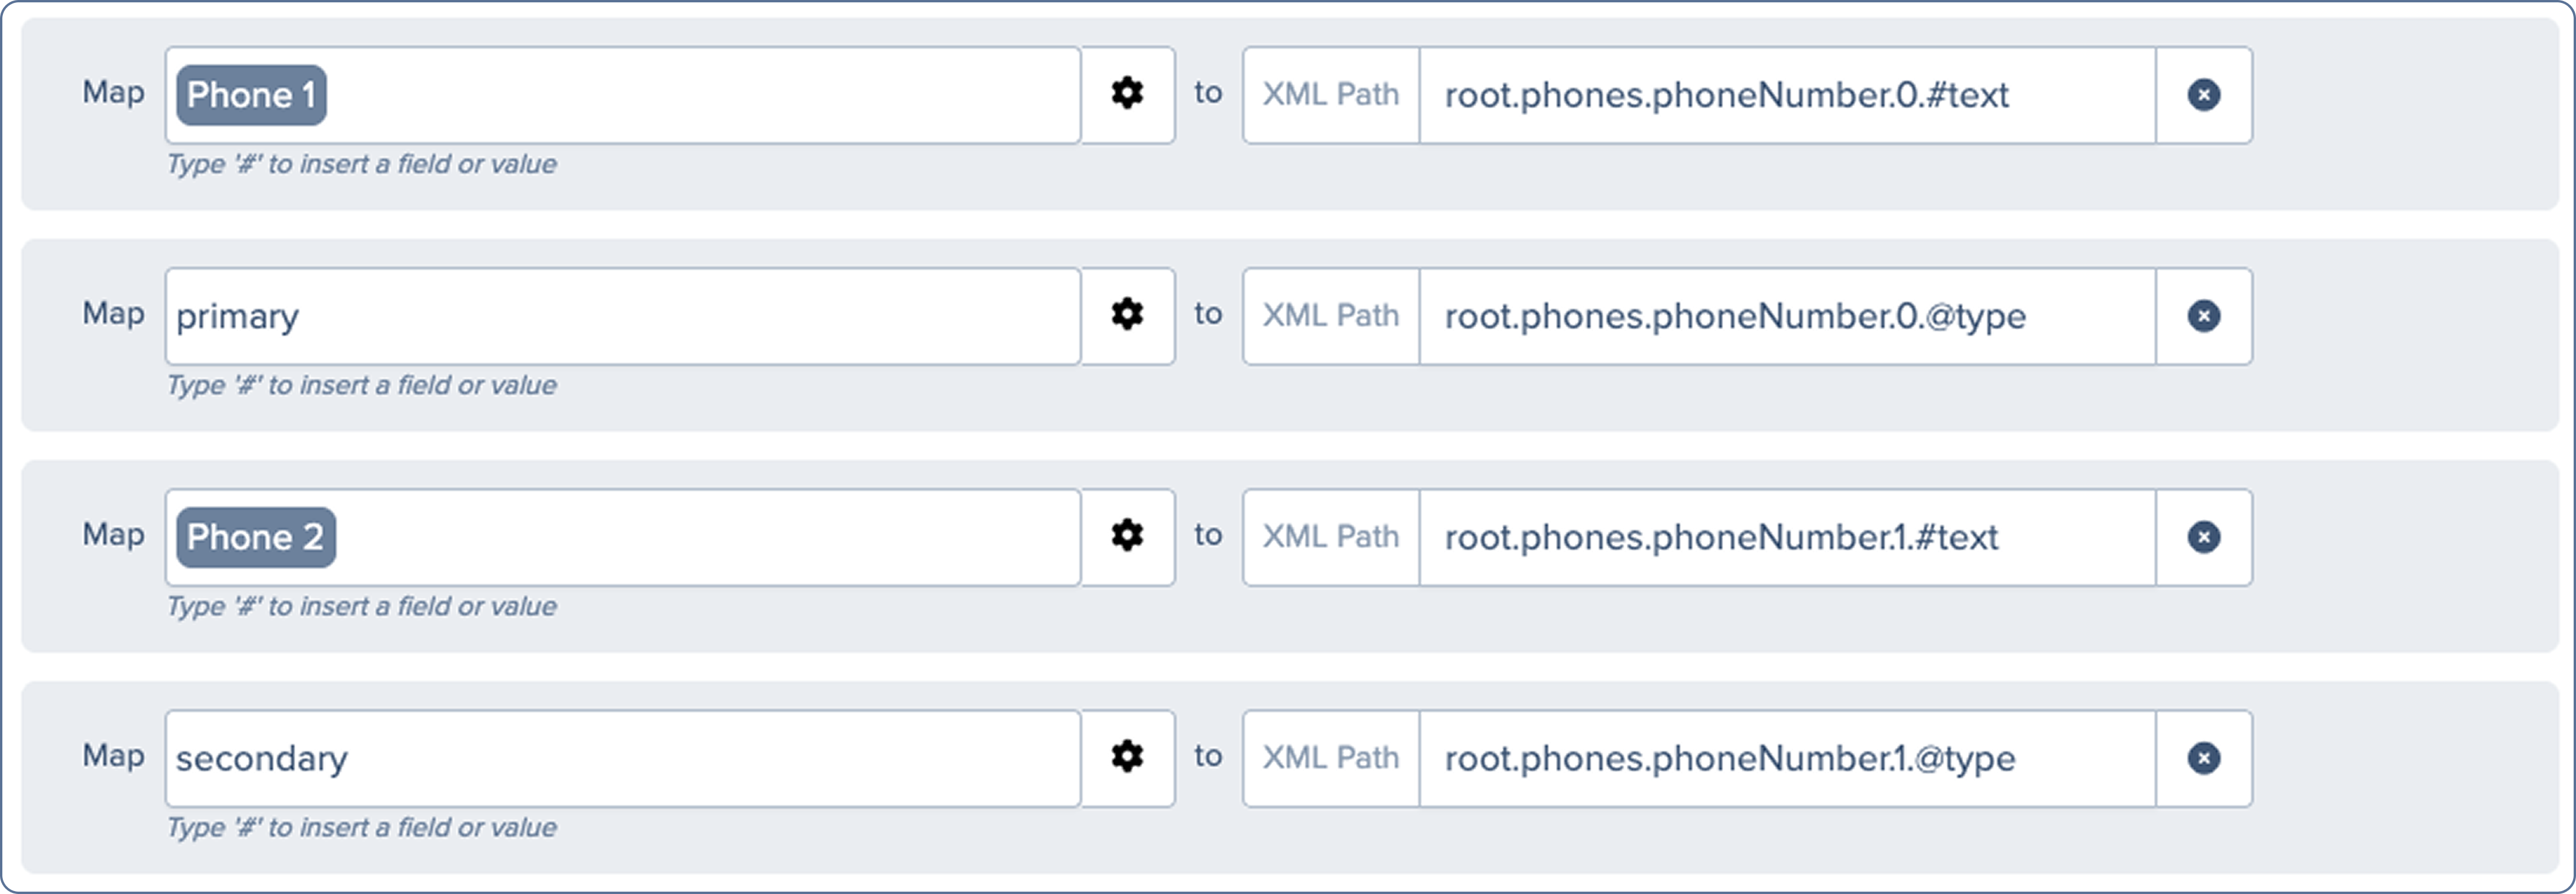Remove the phoneNumber.0.#text mapping row
Image resolution: width=2576 pixels, height=894 pixels.
(2203, 95)
